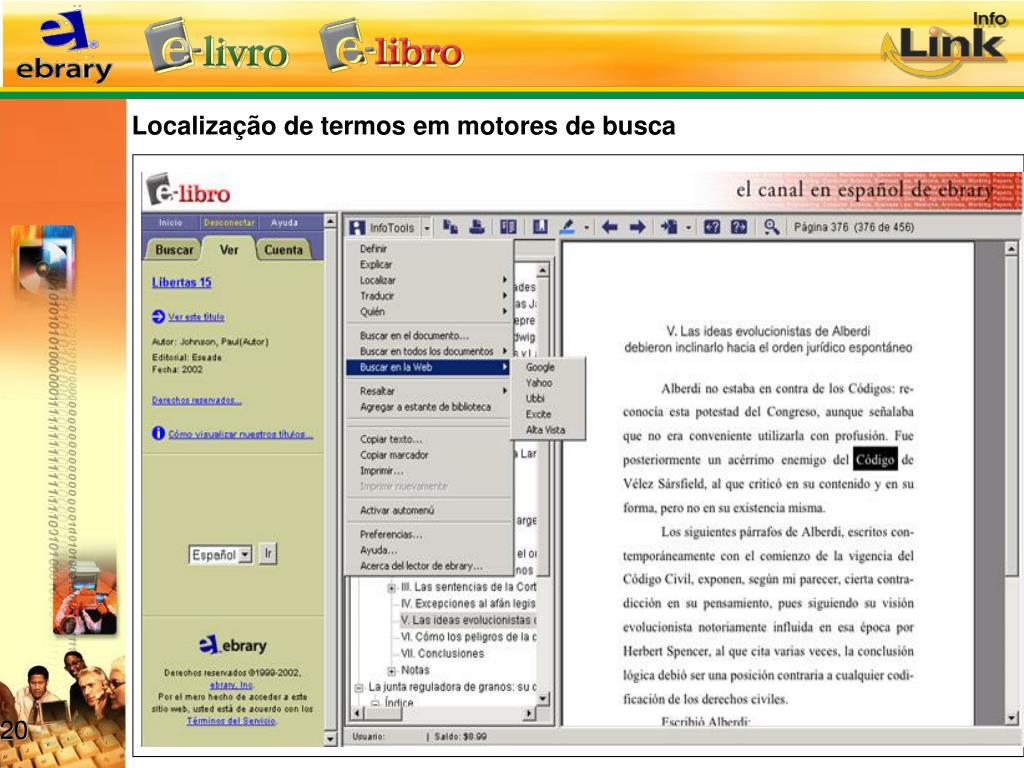Click the go-to-page icon

tap(669, 227)
